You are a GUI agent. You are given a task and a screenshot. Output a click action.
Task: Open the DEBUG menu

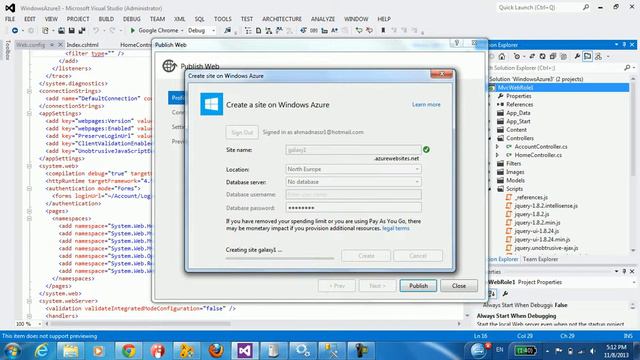[x=131, y=19]
